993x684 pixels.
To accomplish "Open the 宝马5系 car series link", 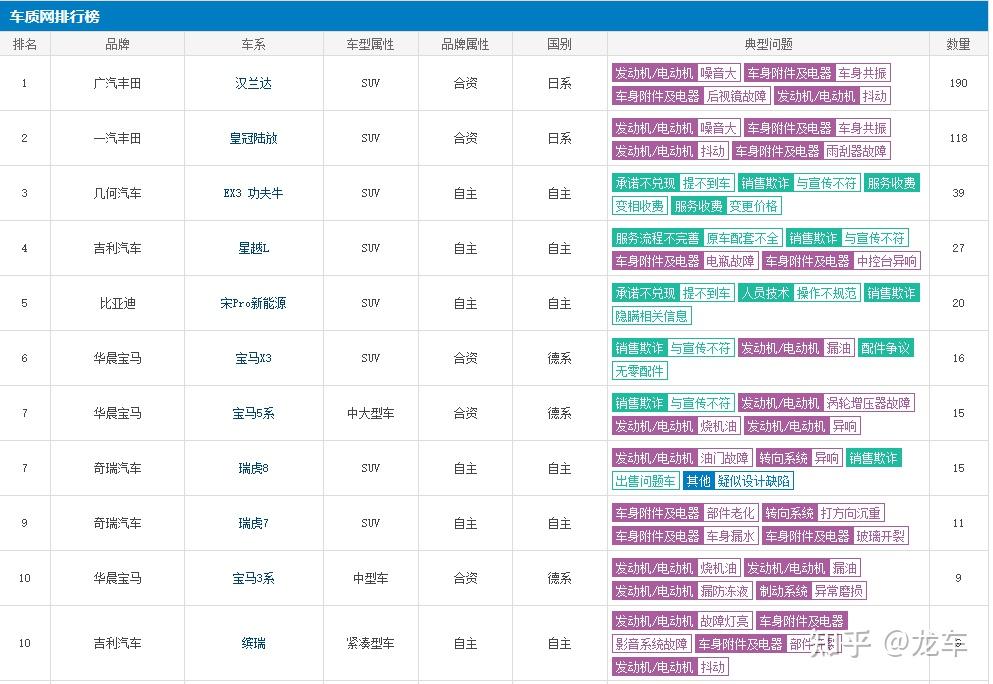I will pos(253,414).
